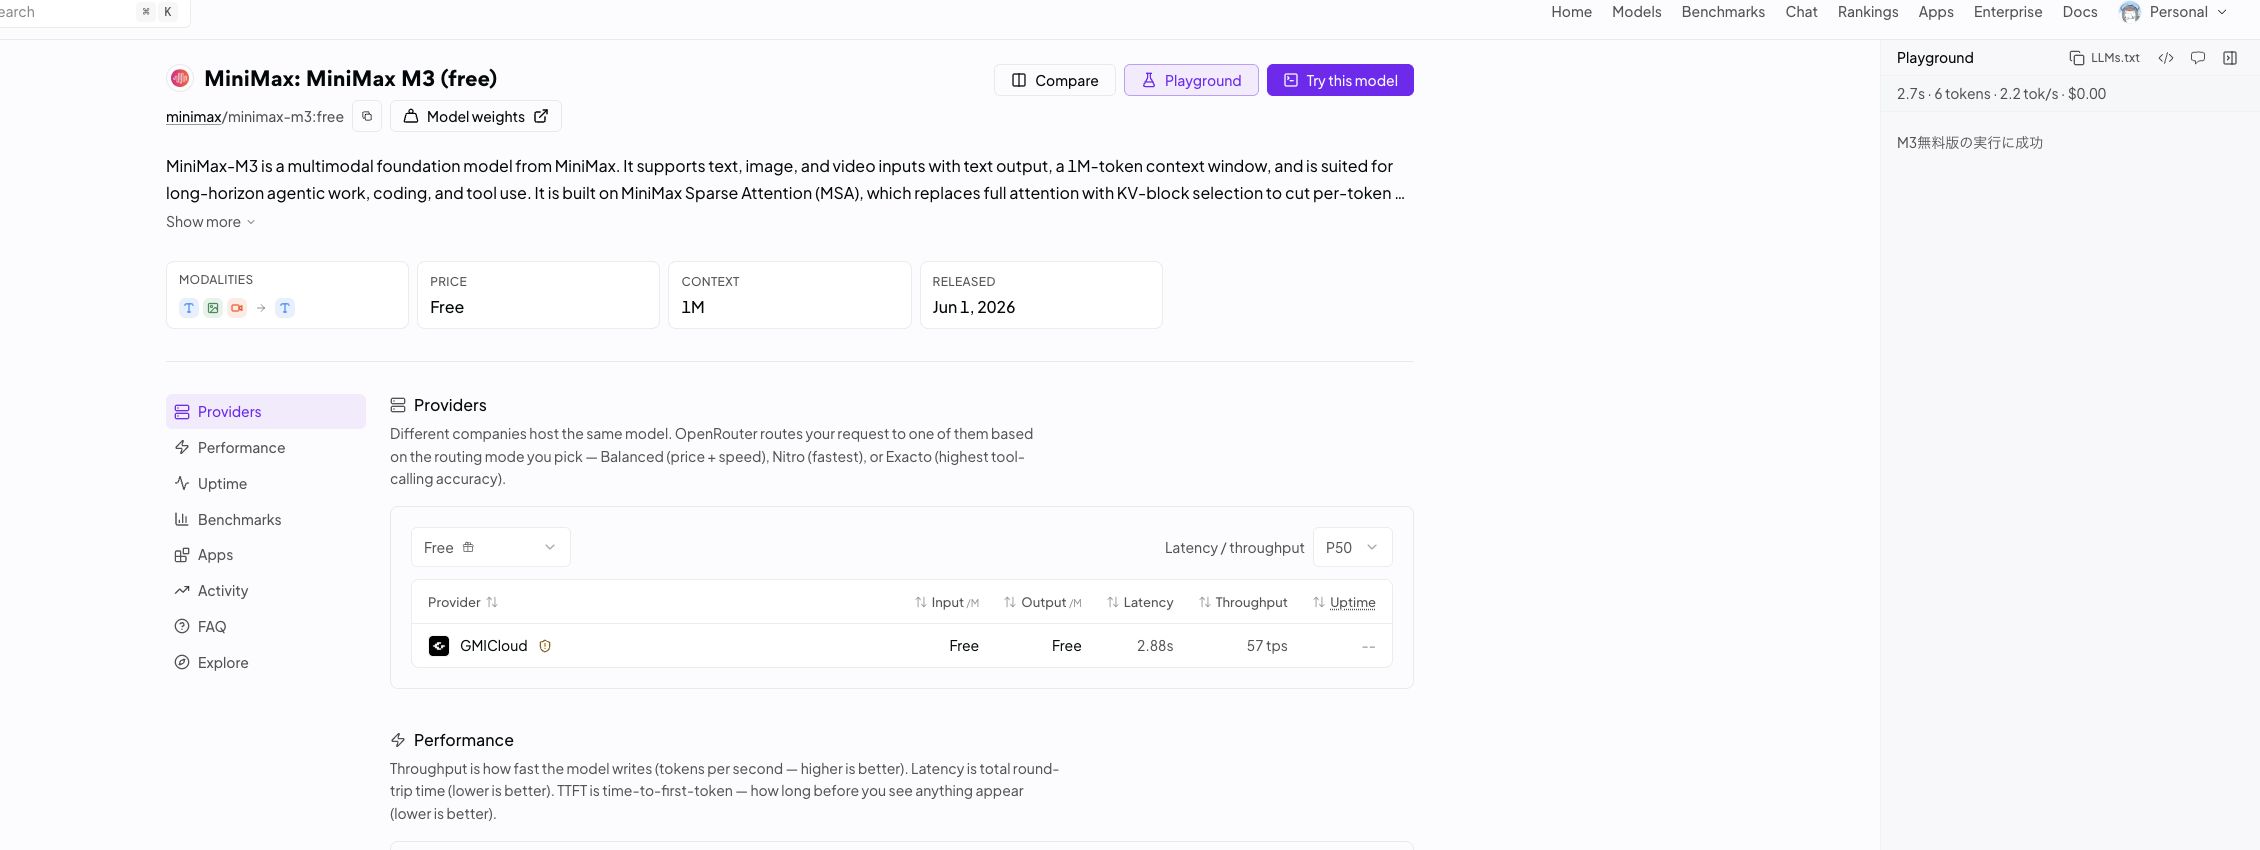Follow the minimax author link
The image size is (2260, 850).
click(x=193, y=117)
